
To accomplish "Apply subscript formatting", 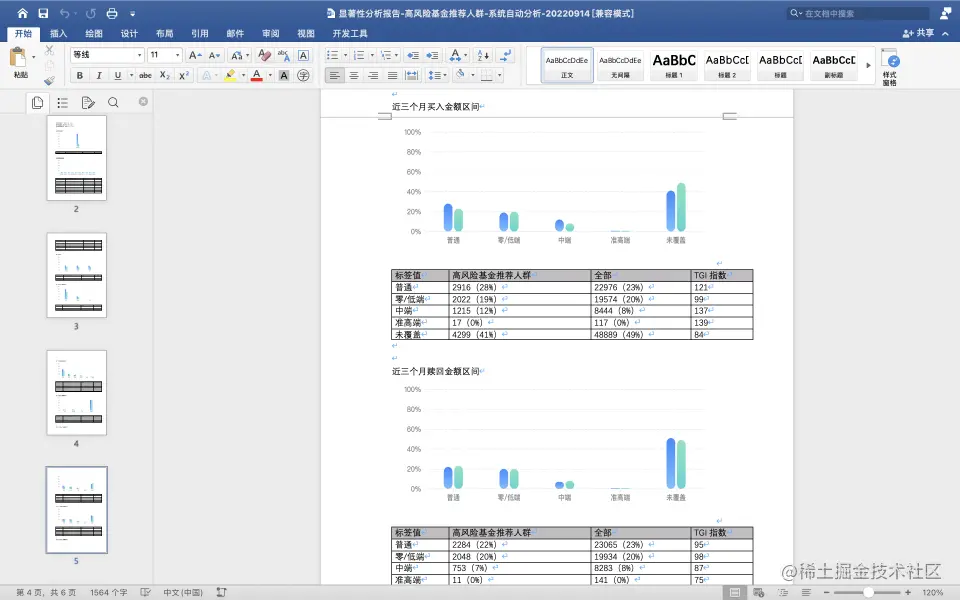I will (x=164, y=75).
